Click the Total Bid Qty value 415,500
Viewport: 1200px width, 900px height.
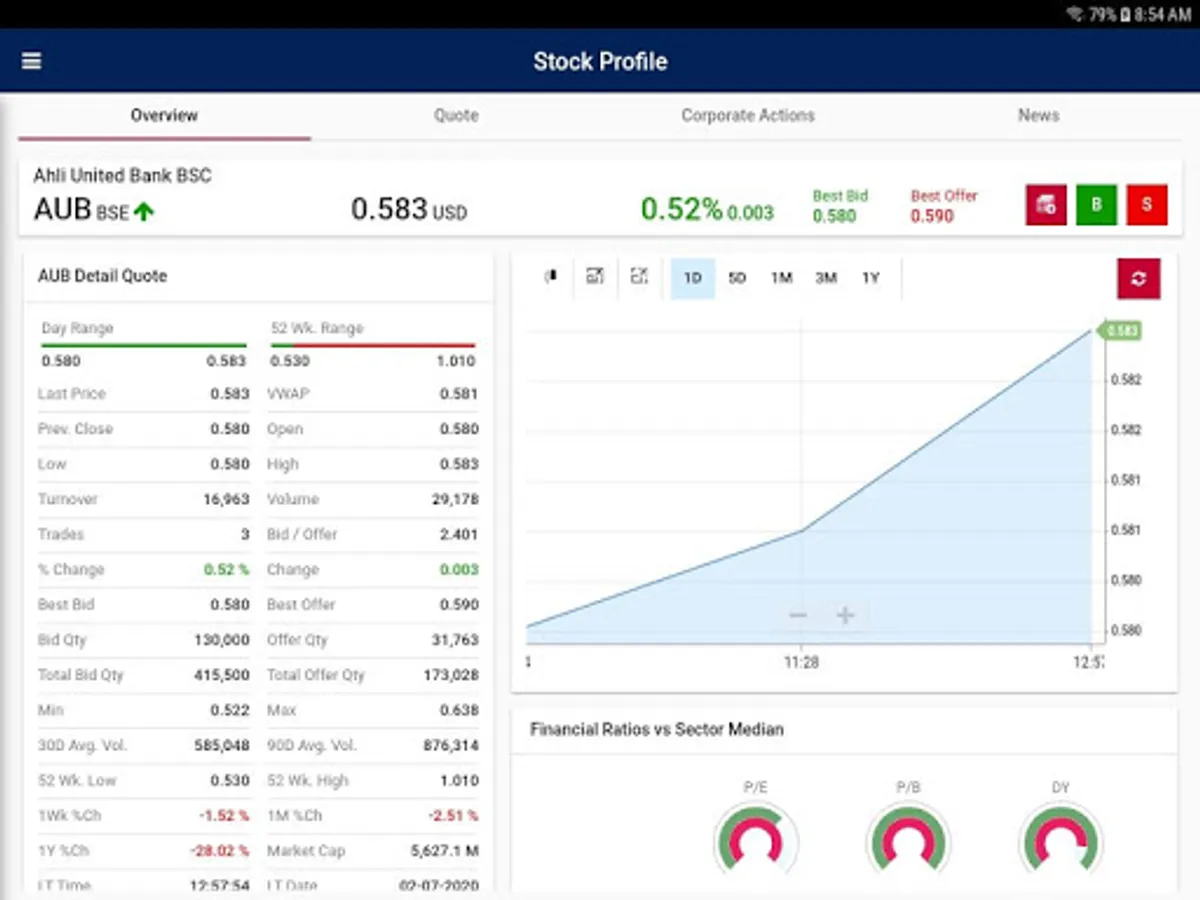tap(222, 675)
